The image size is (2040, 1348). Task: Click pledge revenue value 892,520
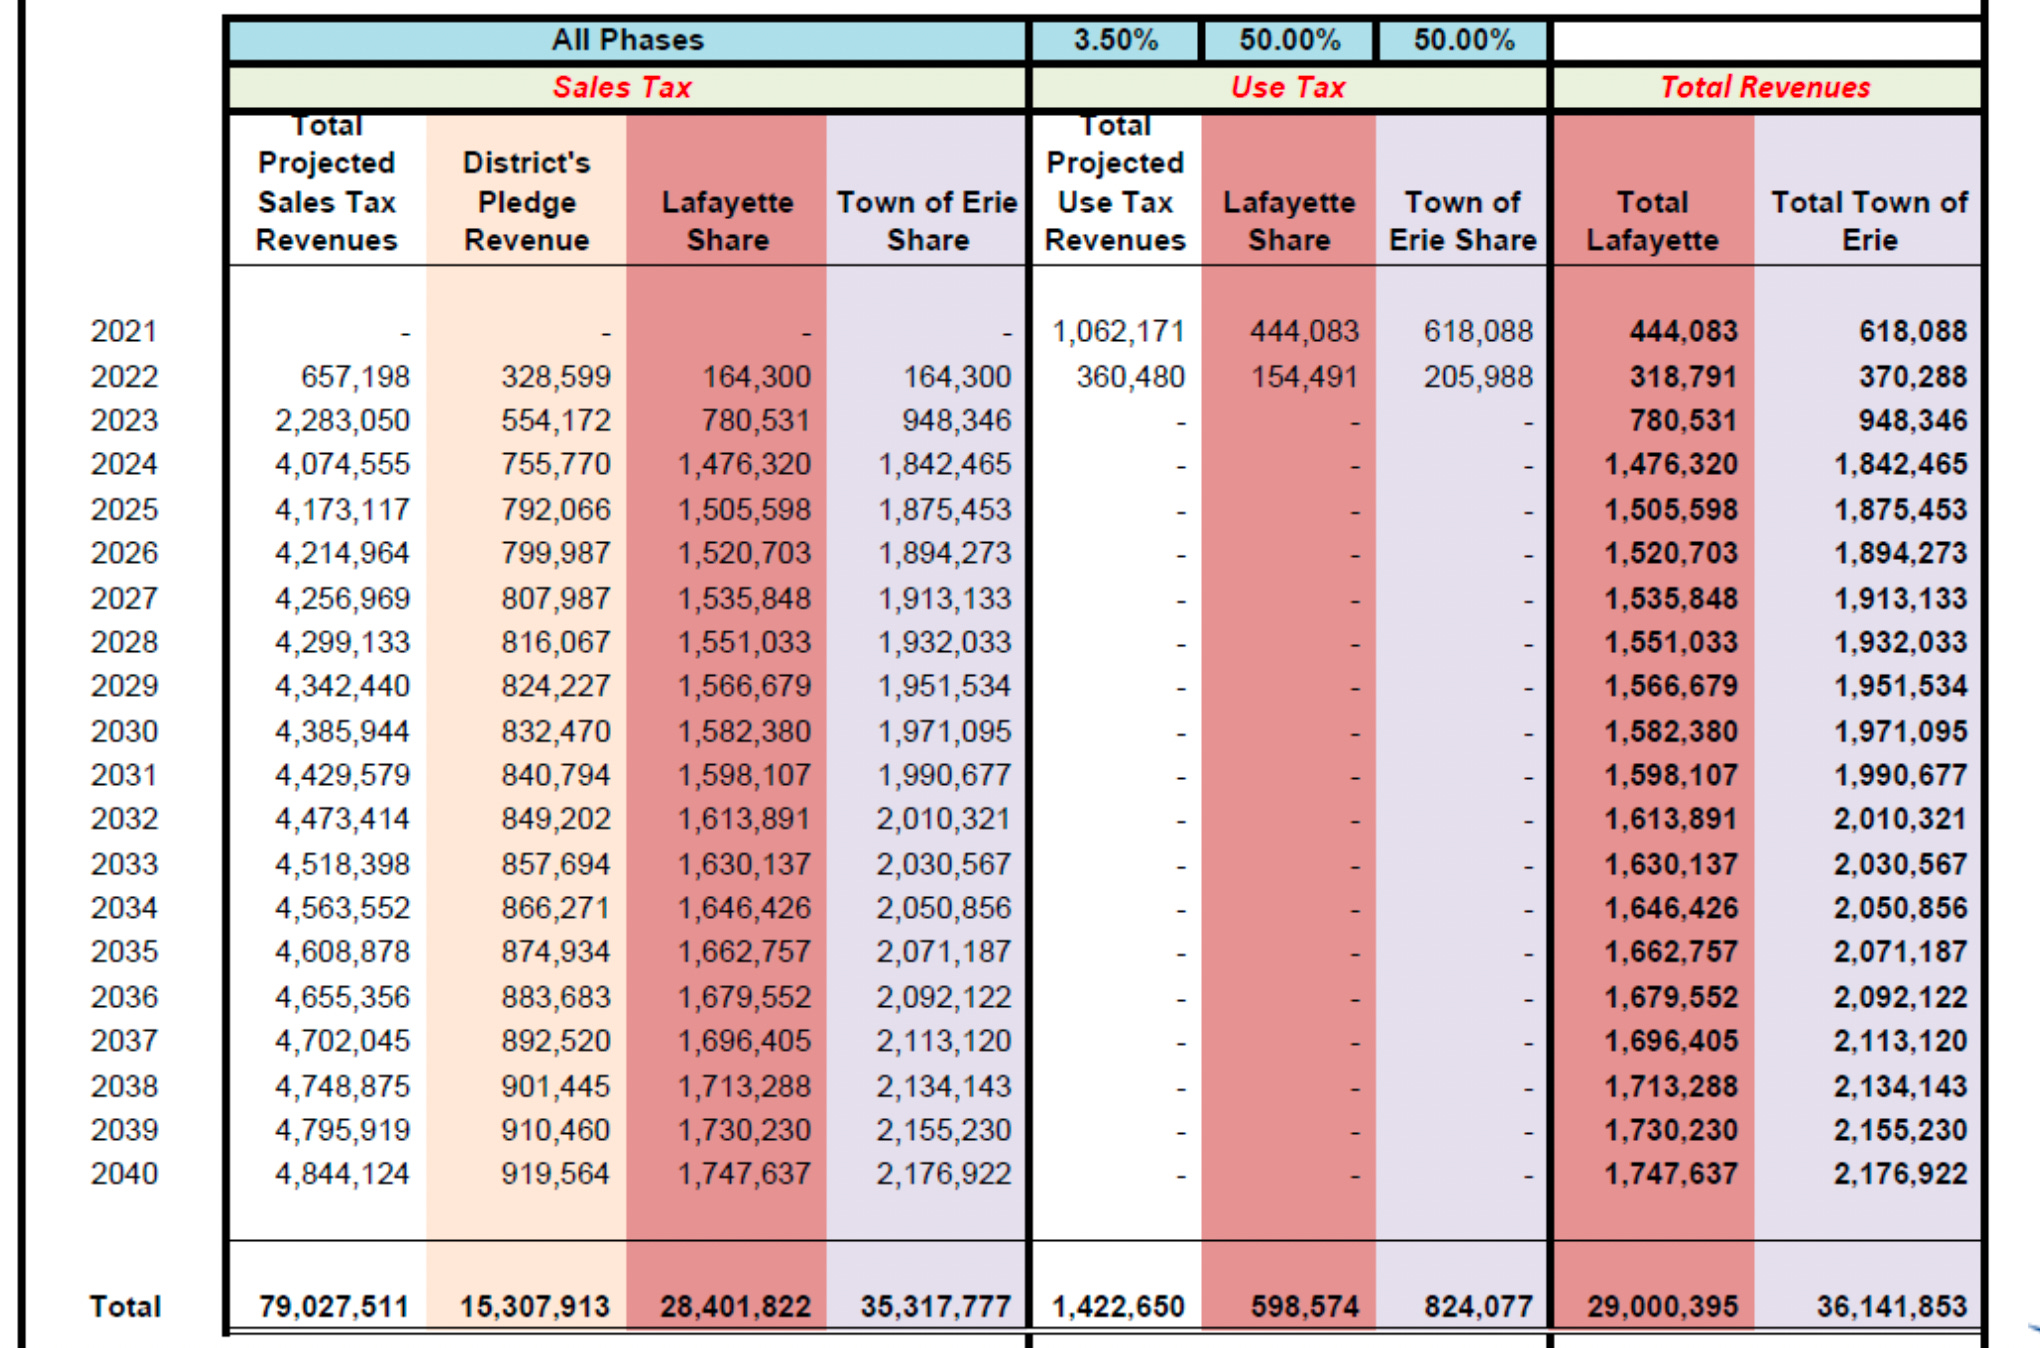(x=556, y=1042)
